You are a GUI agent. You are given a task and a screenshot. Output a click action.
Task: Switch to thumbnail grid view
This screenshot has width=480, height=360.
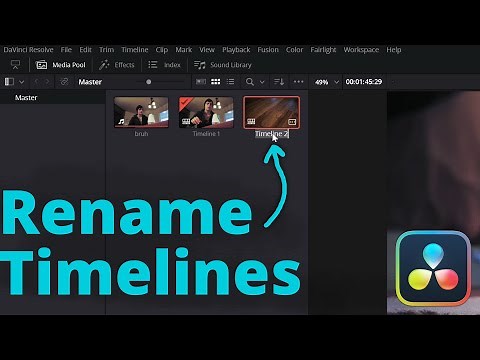(216, 82)
